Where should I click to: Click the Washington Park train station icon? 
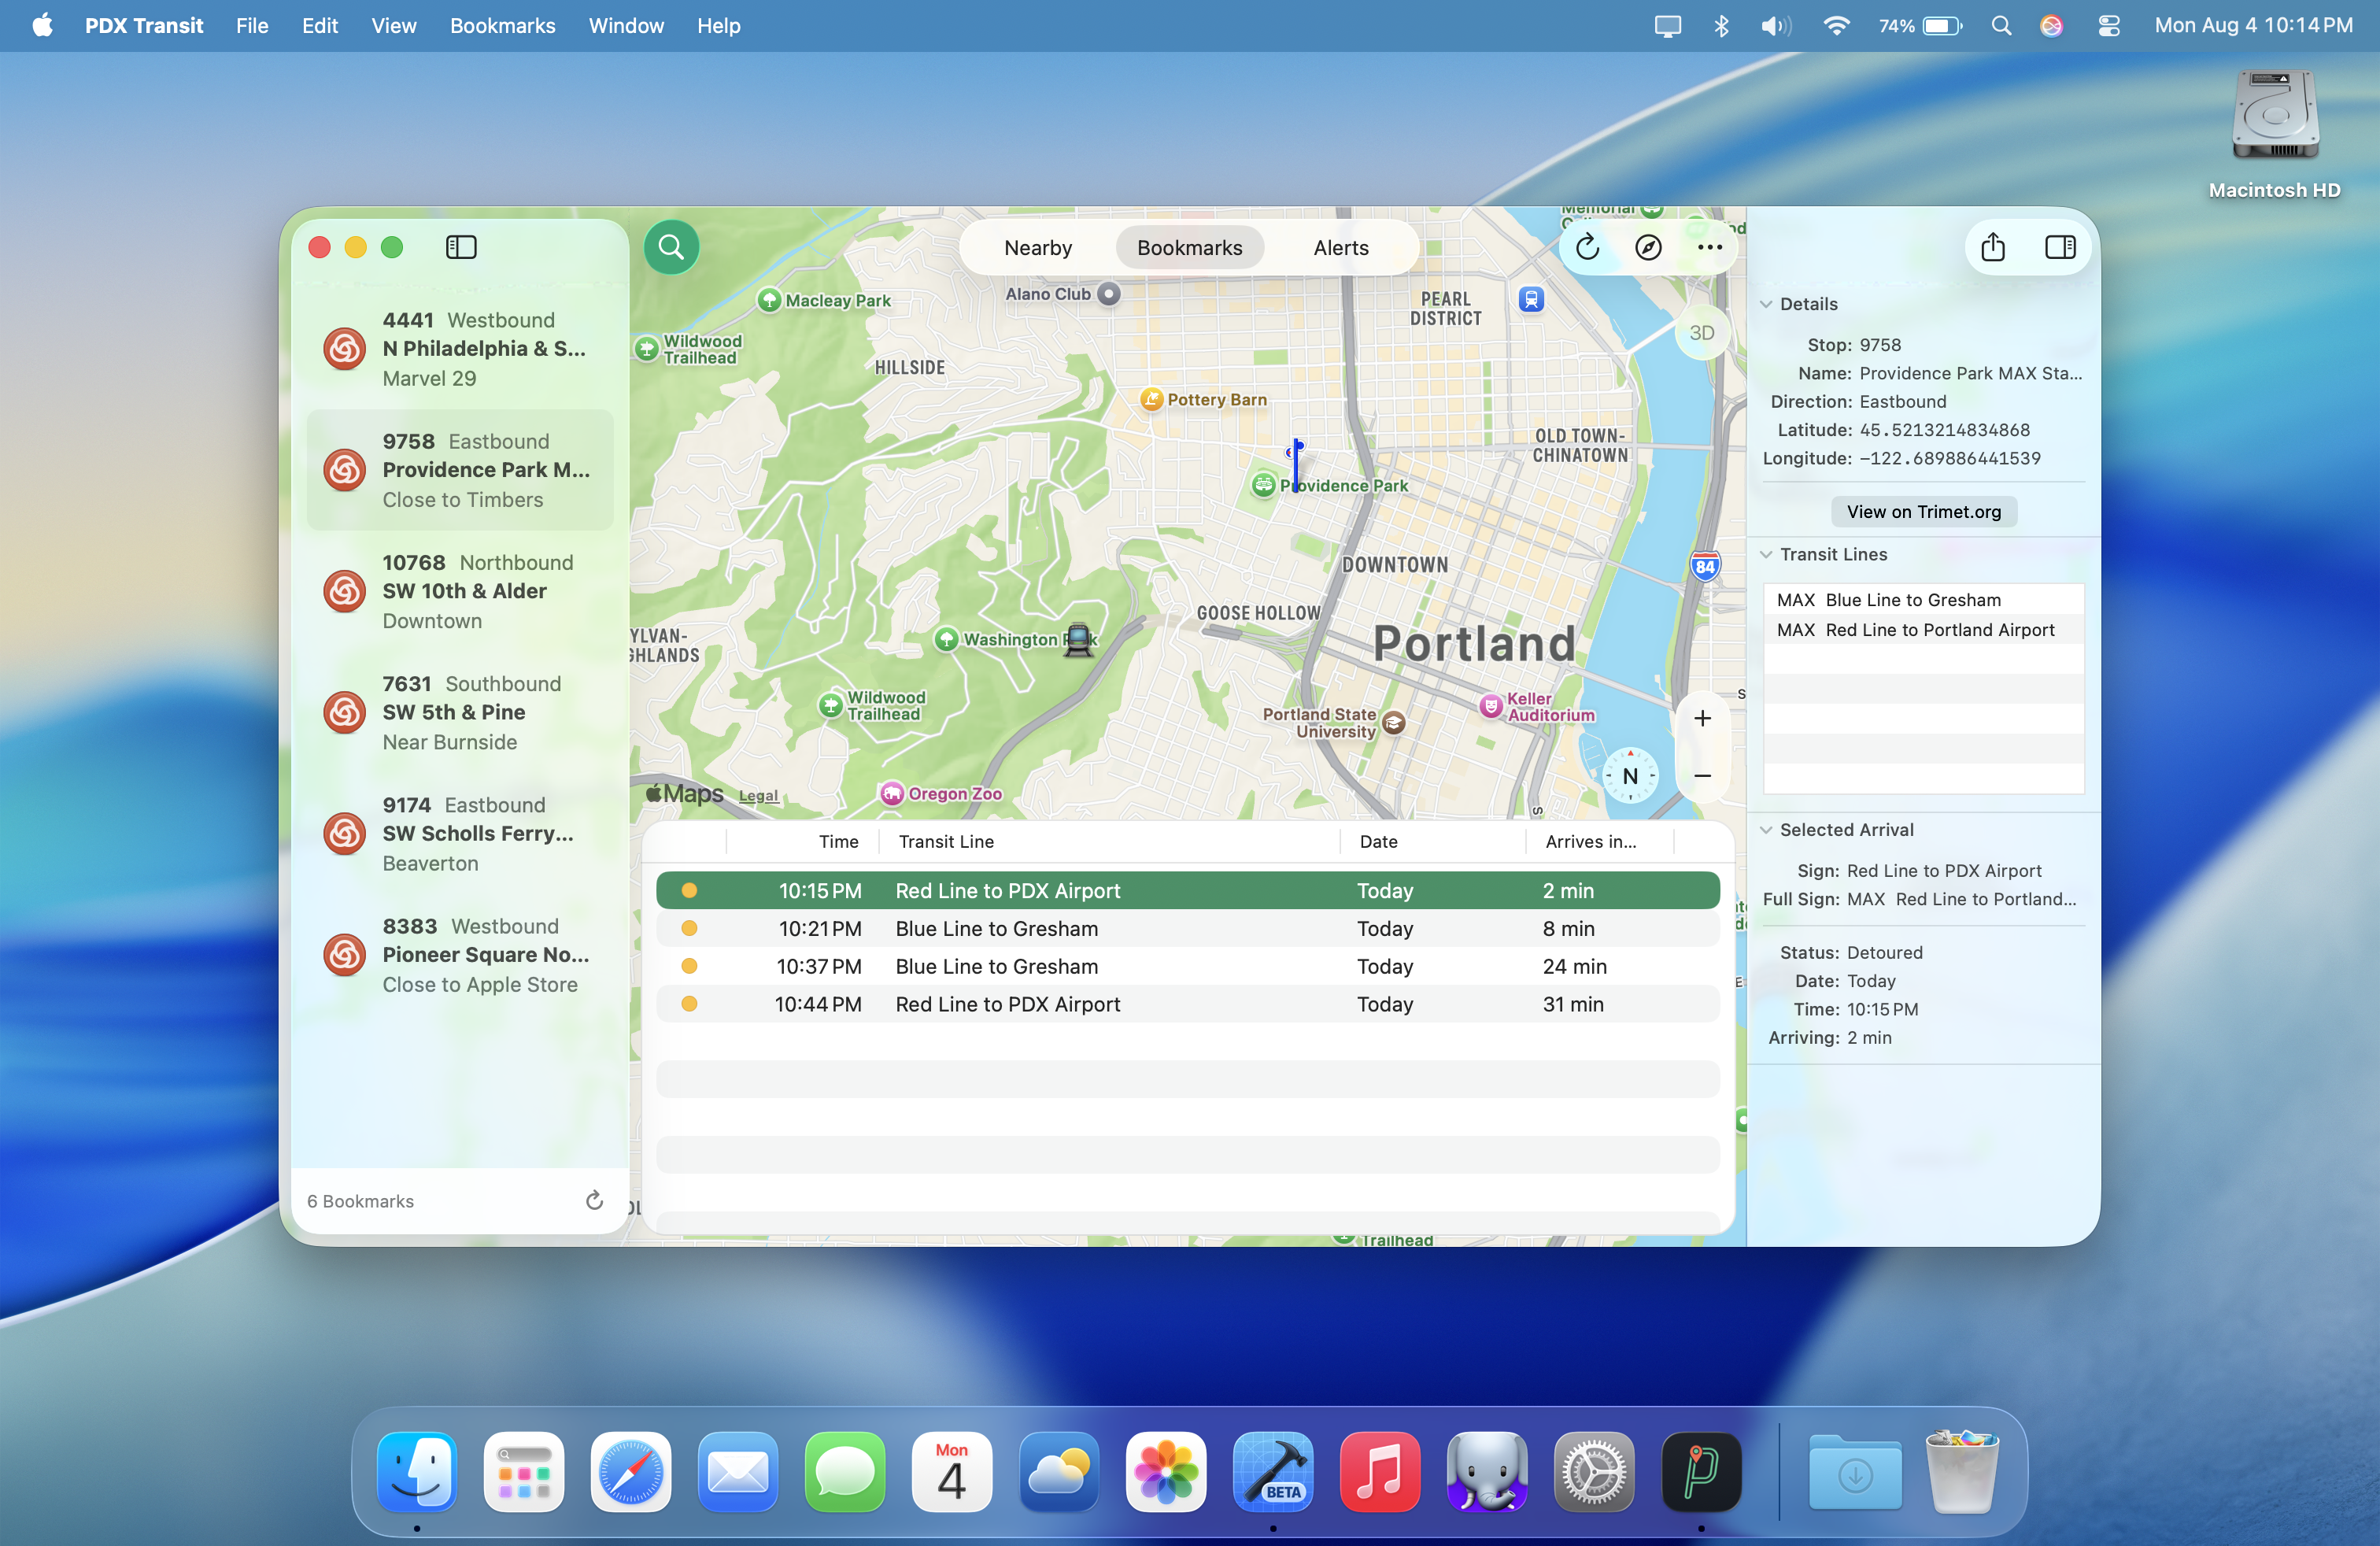pos(1078,639)
